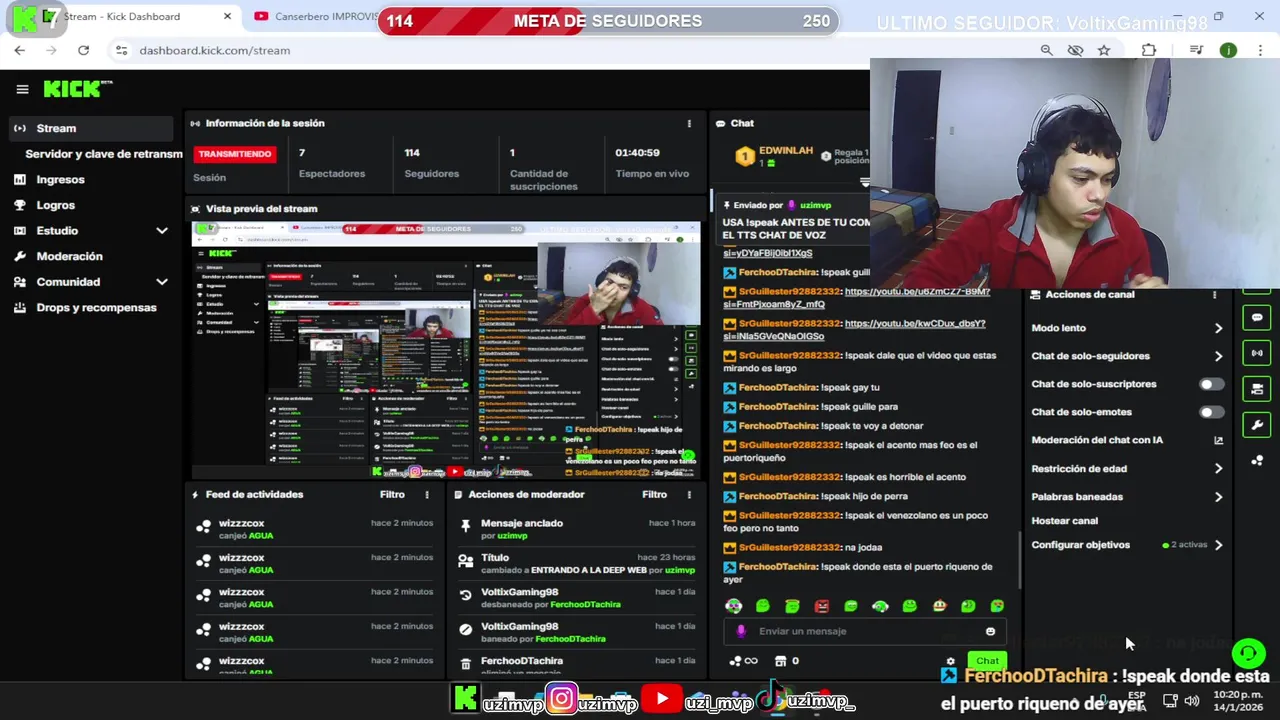This screenshot has width=1280, height=720.
Task: Click the TRANSMITIENDO status badge
Action: (x=235, y=154)
